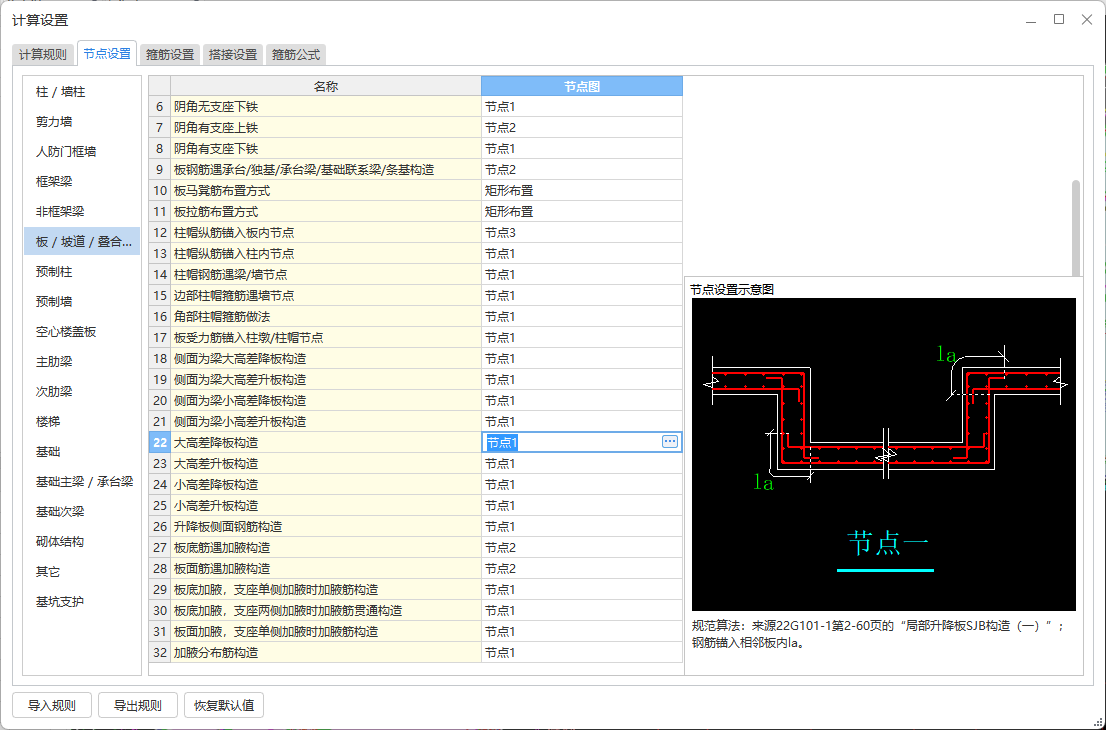Select the row 加腋分布筋构造
Screen dimensions: 1106x730
[x=415, y=652]
